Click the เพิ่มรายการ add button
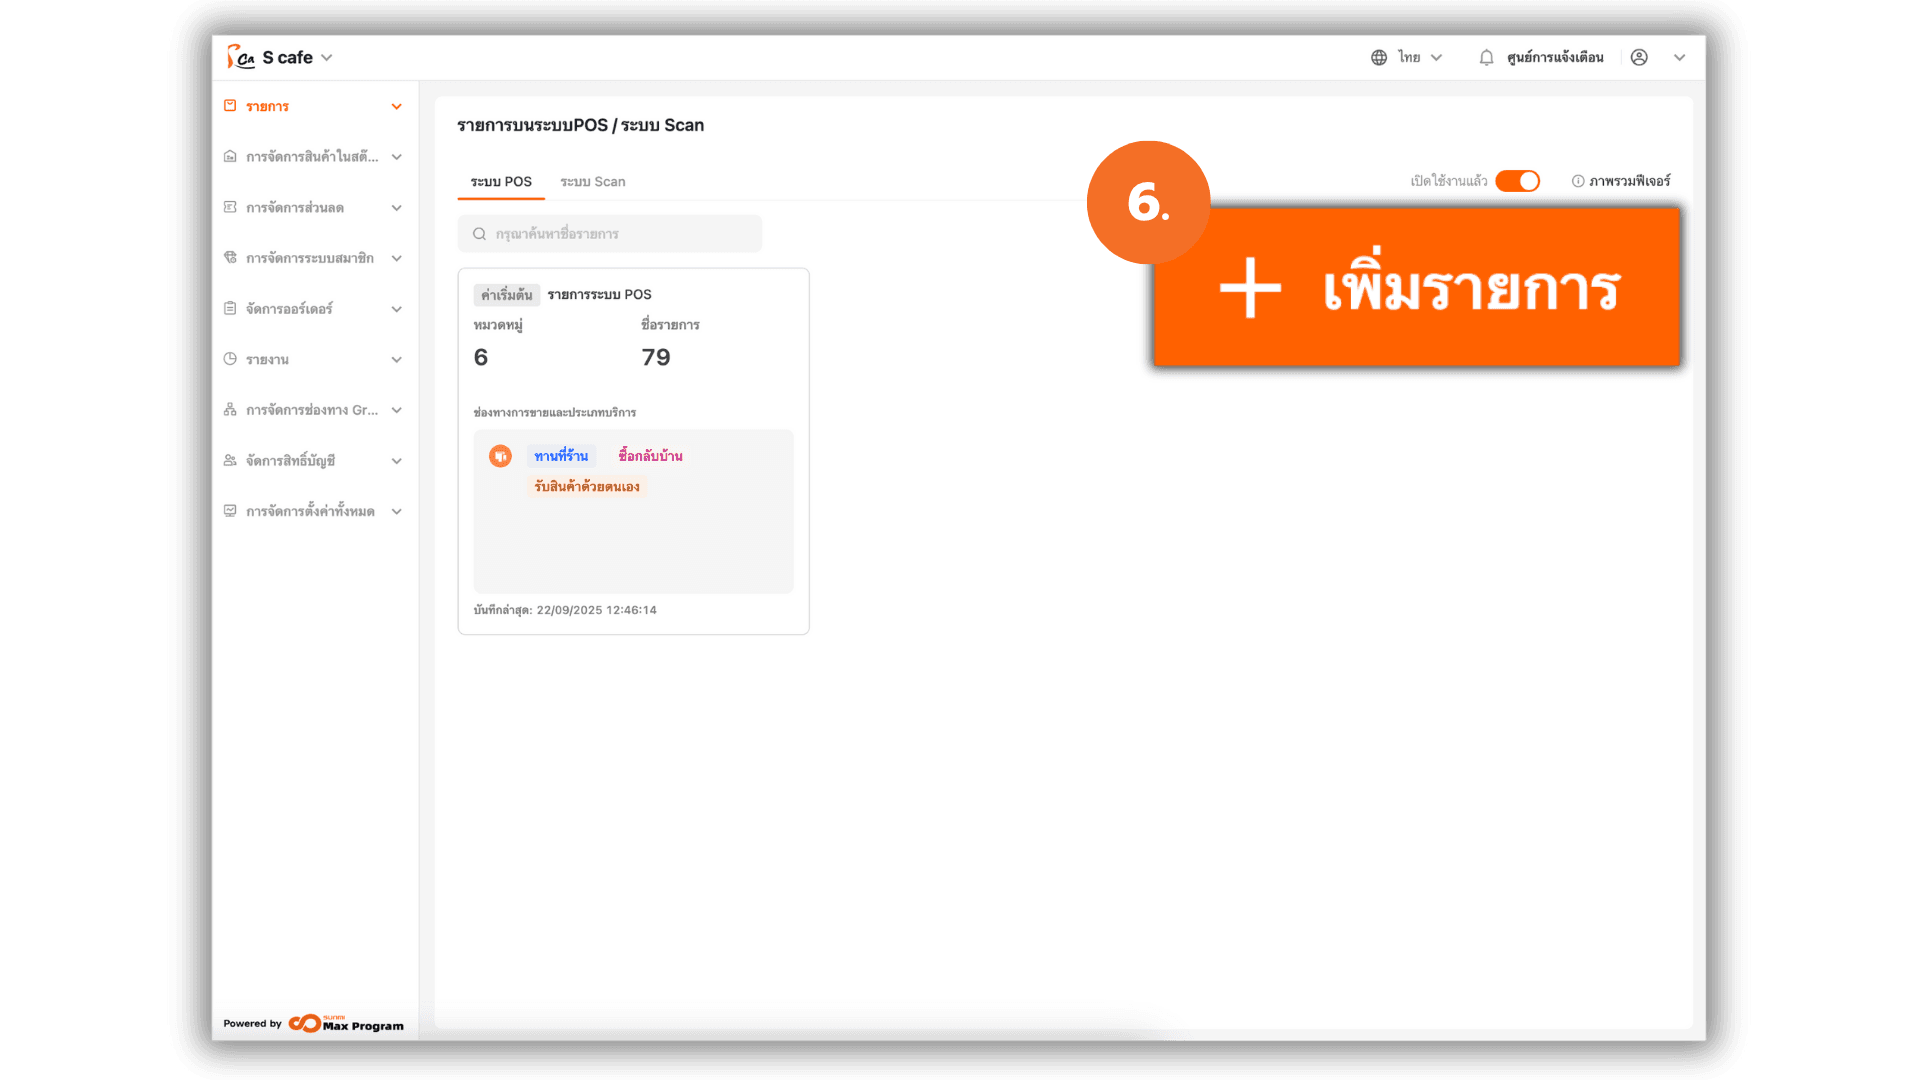This screenshot has height=1080, width=1920. 1416,289
